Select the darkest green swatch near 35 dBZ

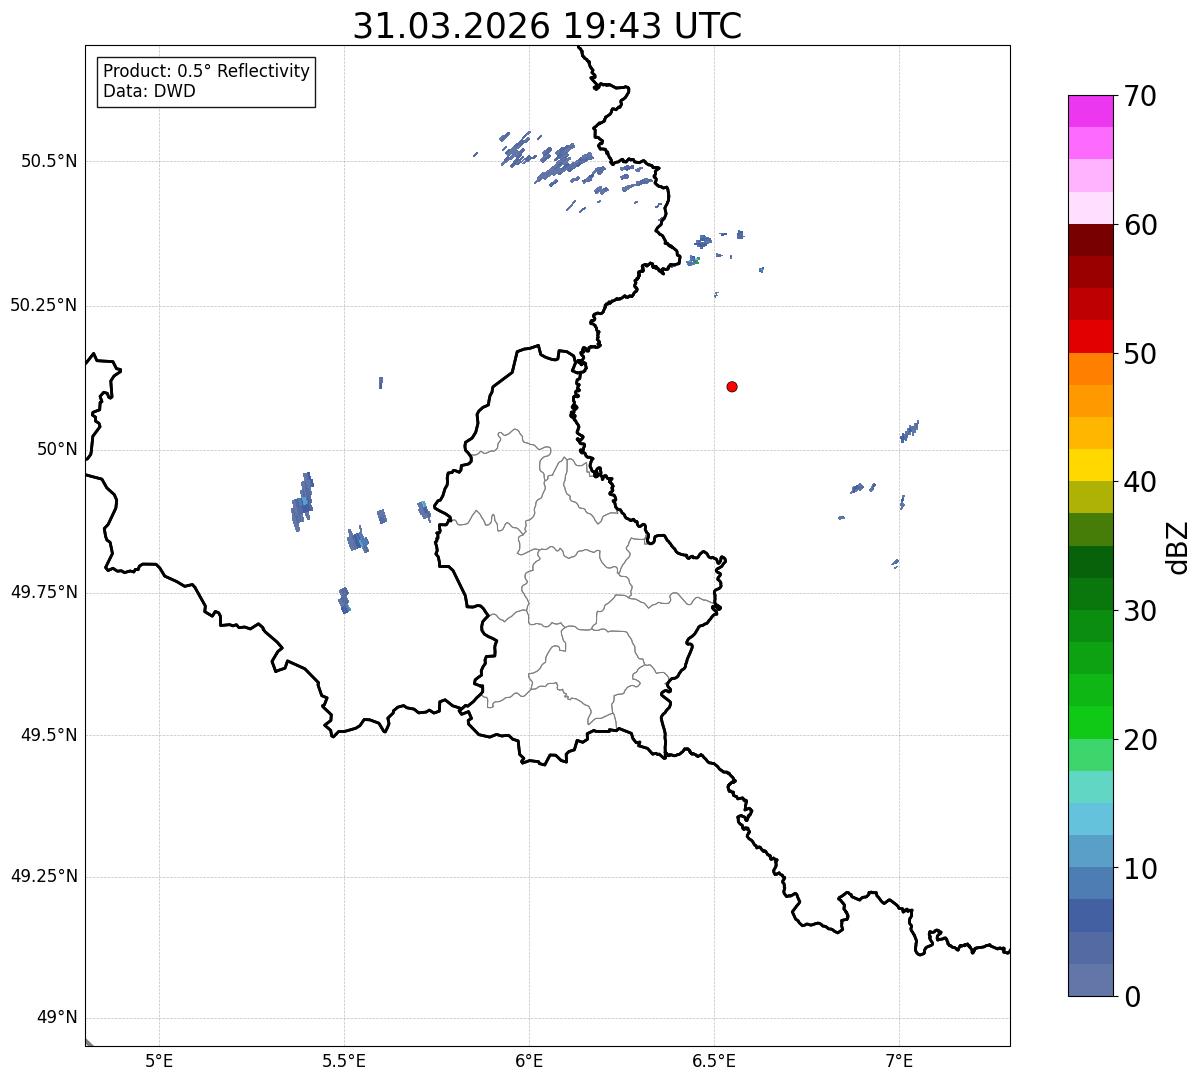[1090, 562]
